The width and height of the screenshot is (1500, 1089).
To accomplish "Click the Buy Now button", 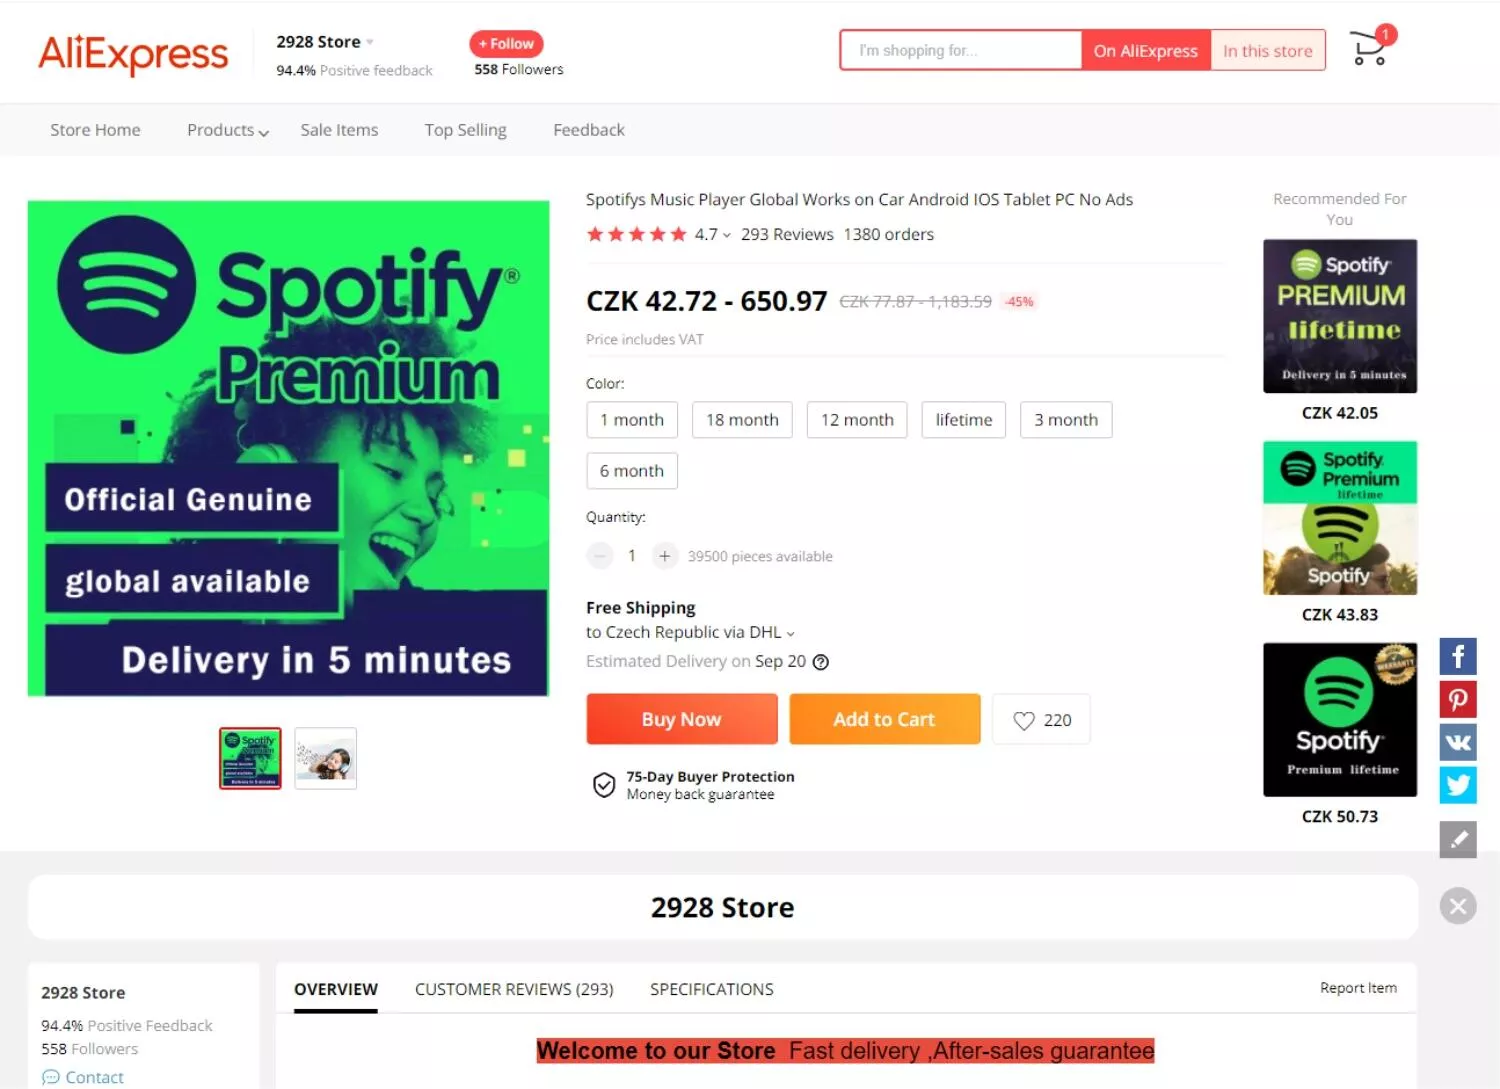I will (x=682, y=719).
